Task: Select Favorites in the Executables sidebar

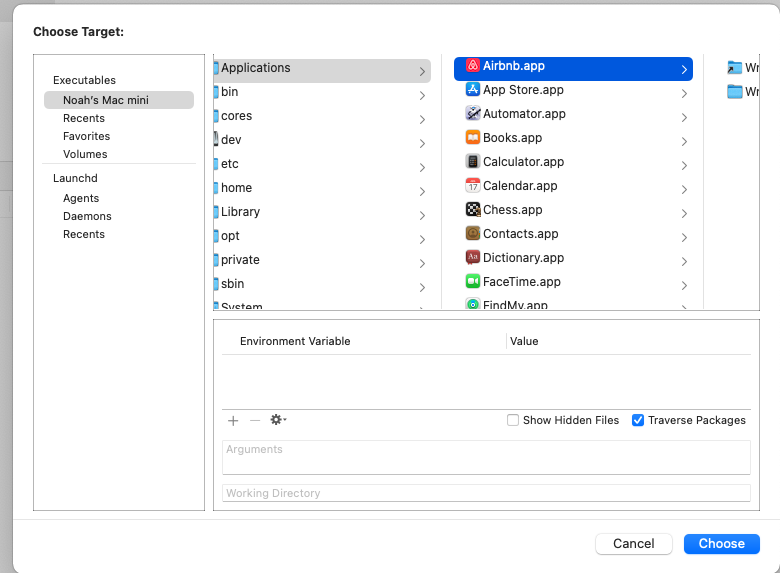Action: pyautogui.click(x=86, y=136)
